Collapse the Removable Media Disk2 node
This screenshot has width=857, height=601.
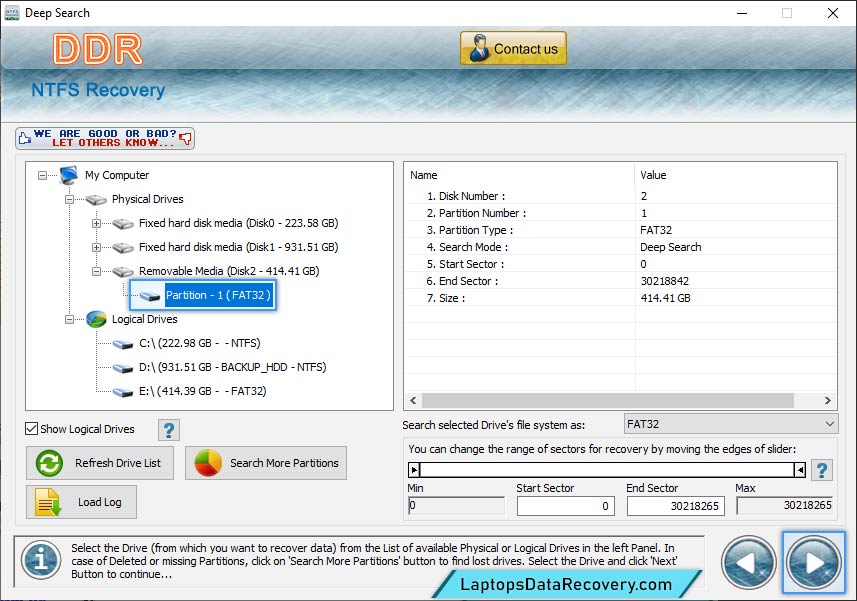click(96, 272)
